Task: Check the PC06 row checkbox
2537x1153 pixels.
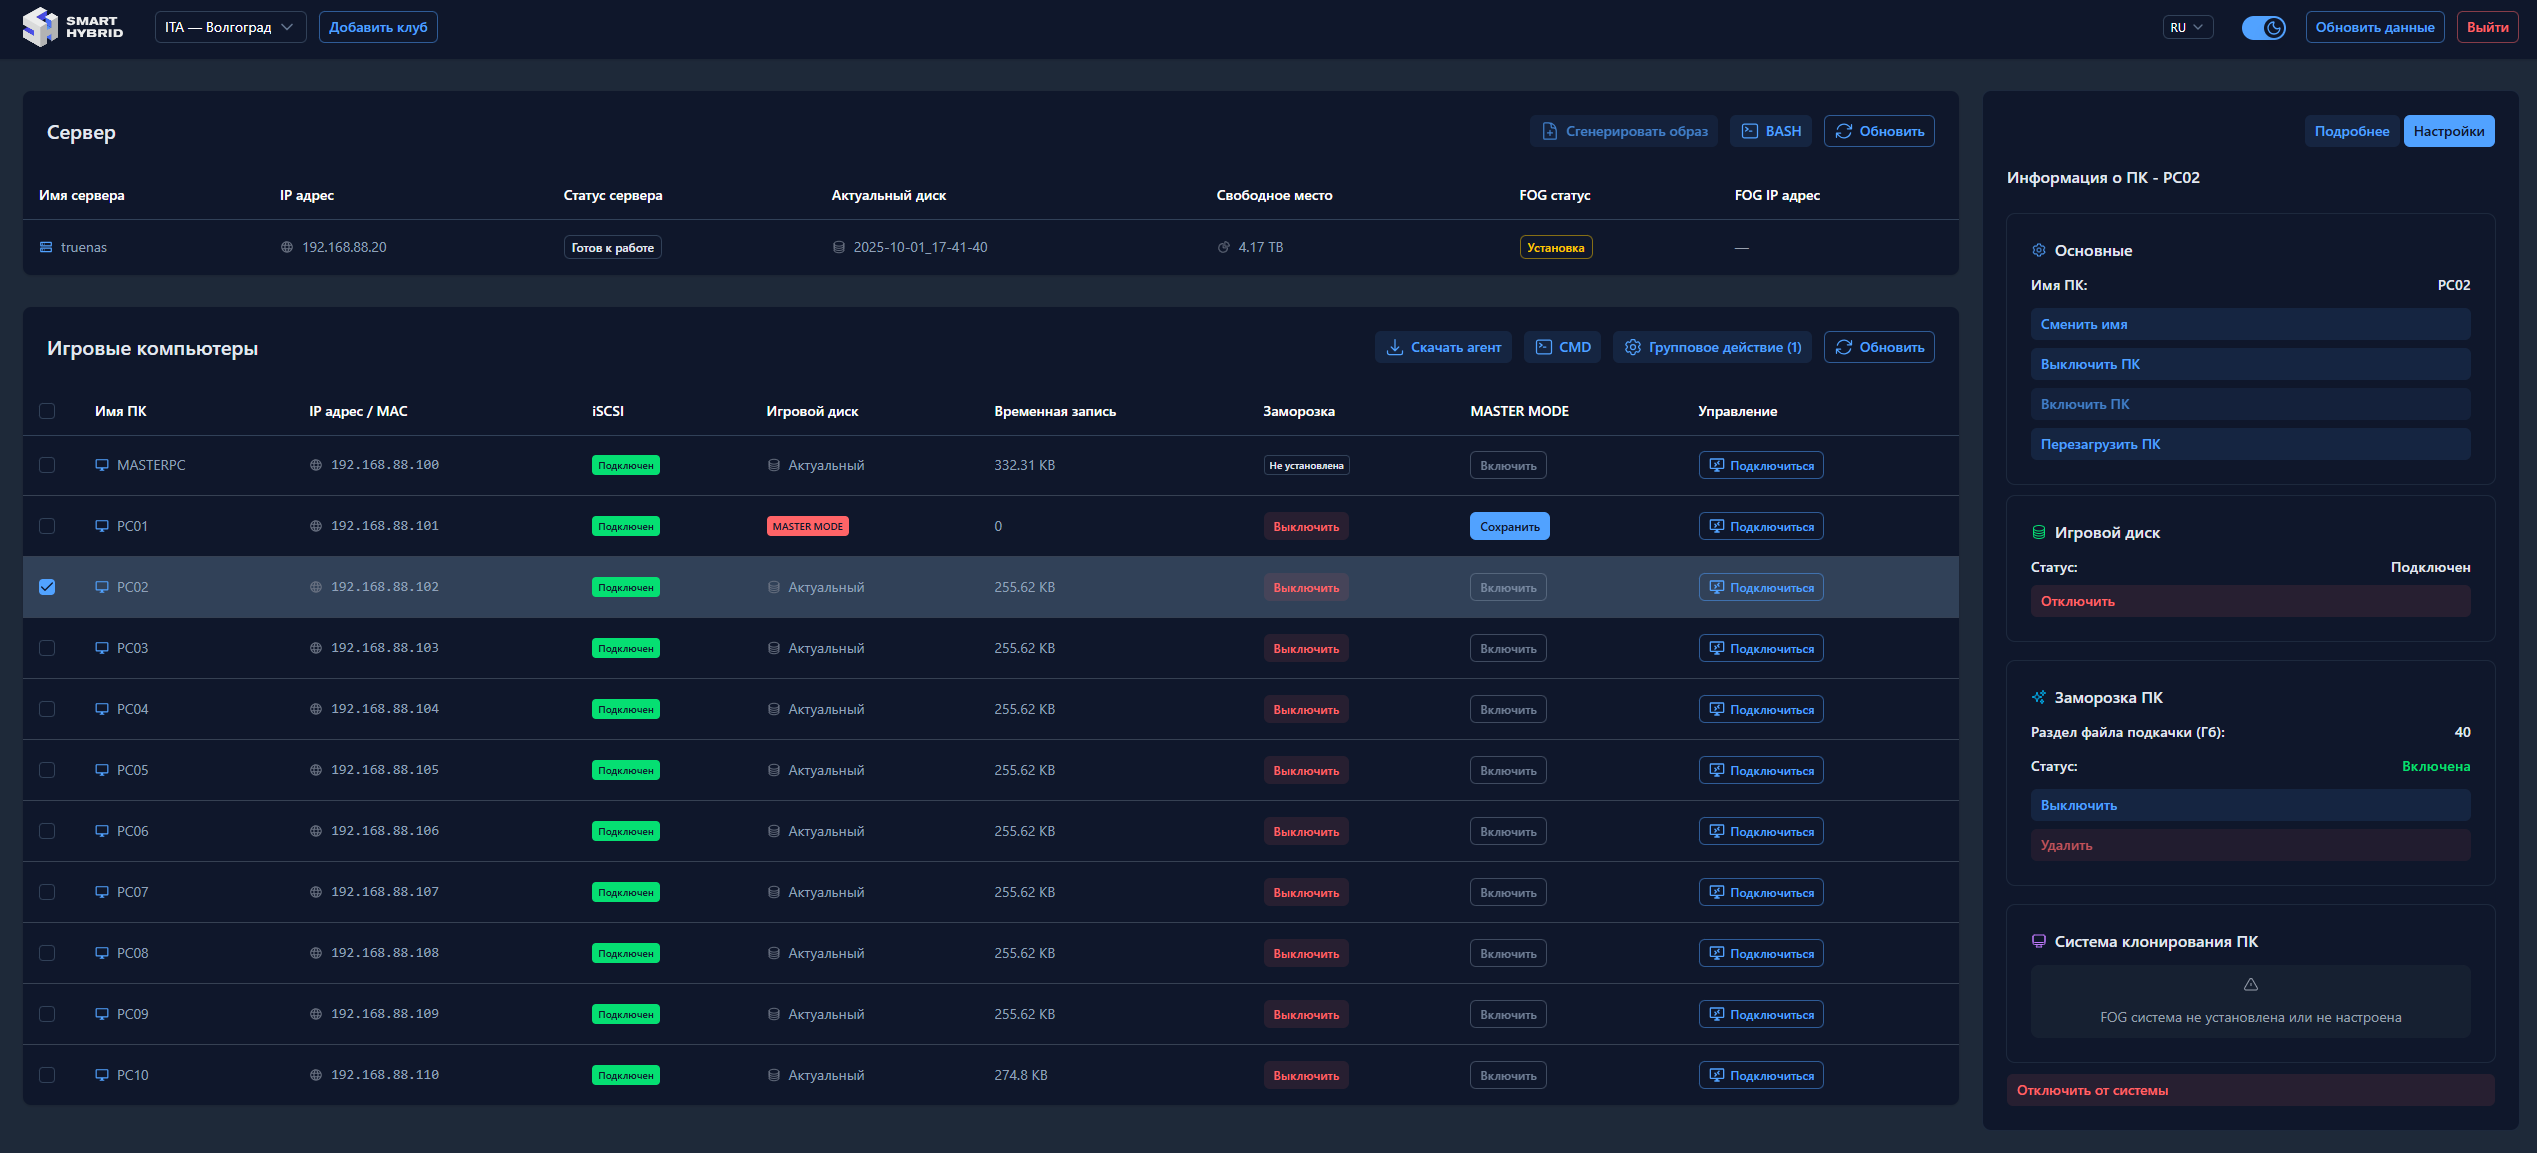Action: [x=47, y=831]
